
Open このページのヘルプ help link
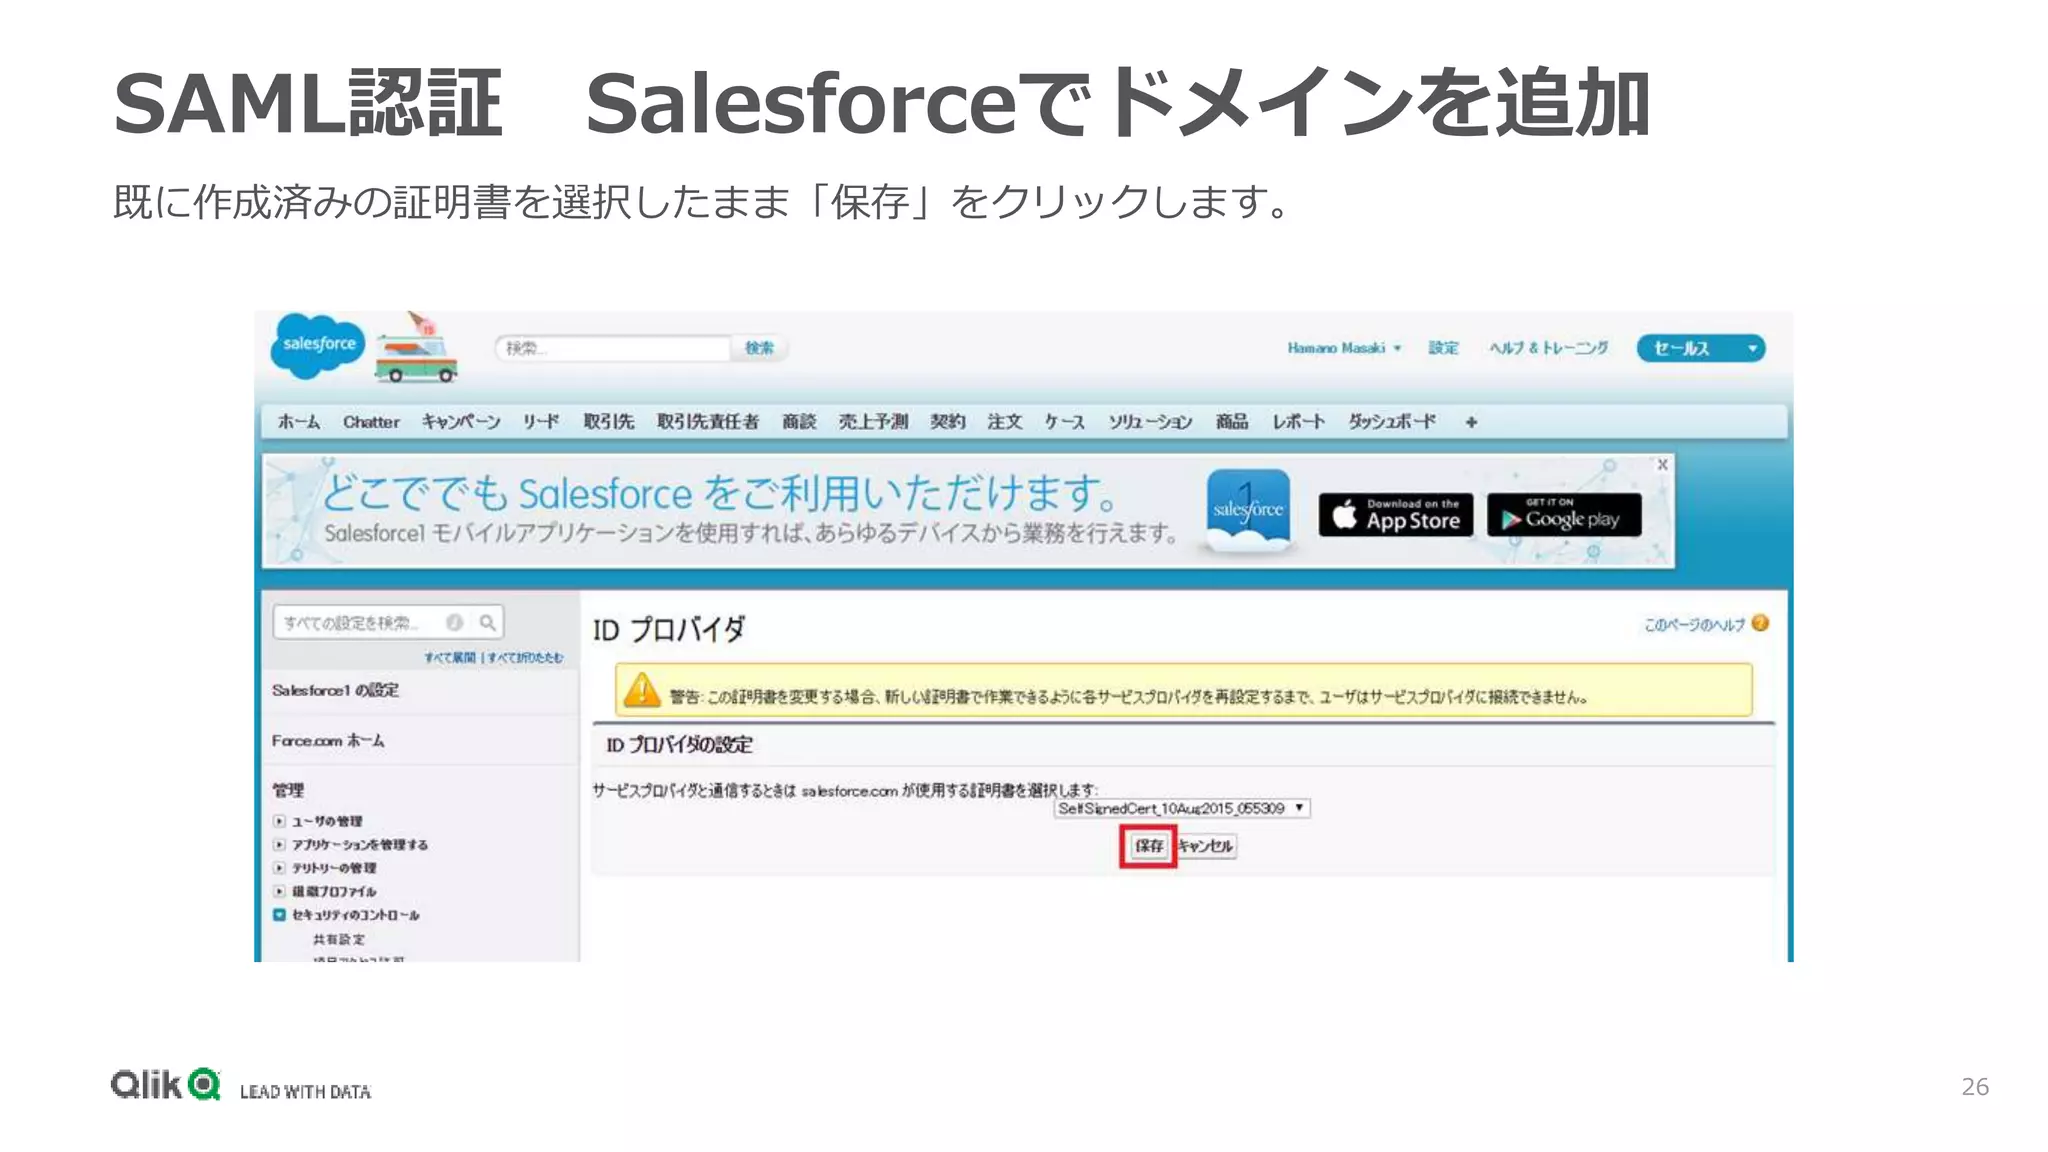[1694, 625]
